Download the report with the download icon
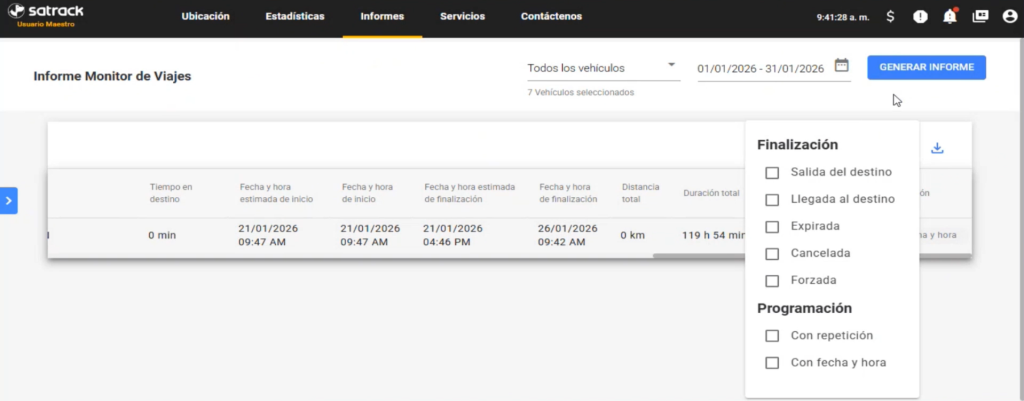The width and height of the screenshot is (1024, 401). 937,148
